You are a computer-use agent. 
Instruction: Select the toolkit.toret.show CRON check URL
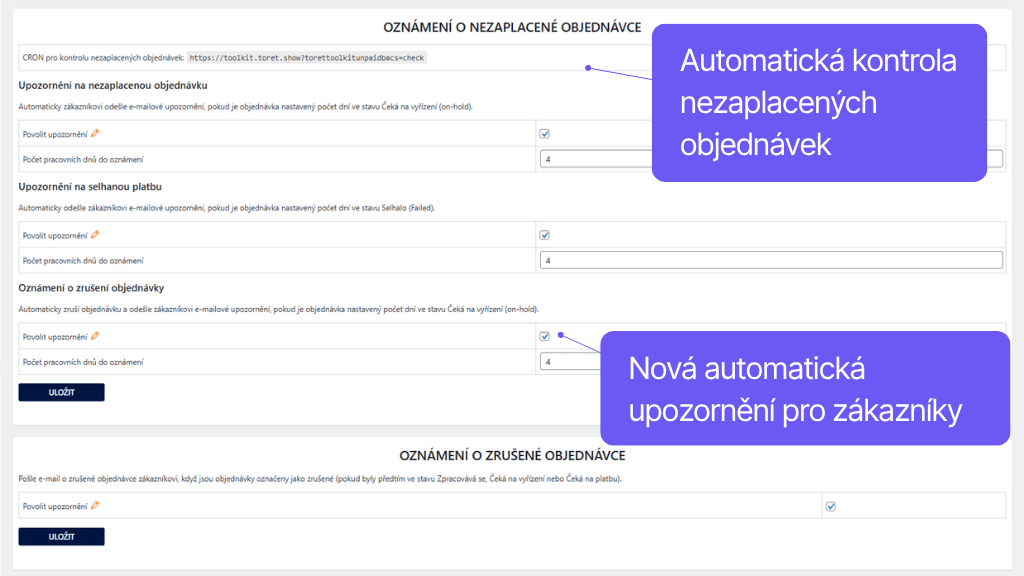coord(306,57)
